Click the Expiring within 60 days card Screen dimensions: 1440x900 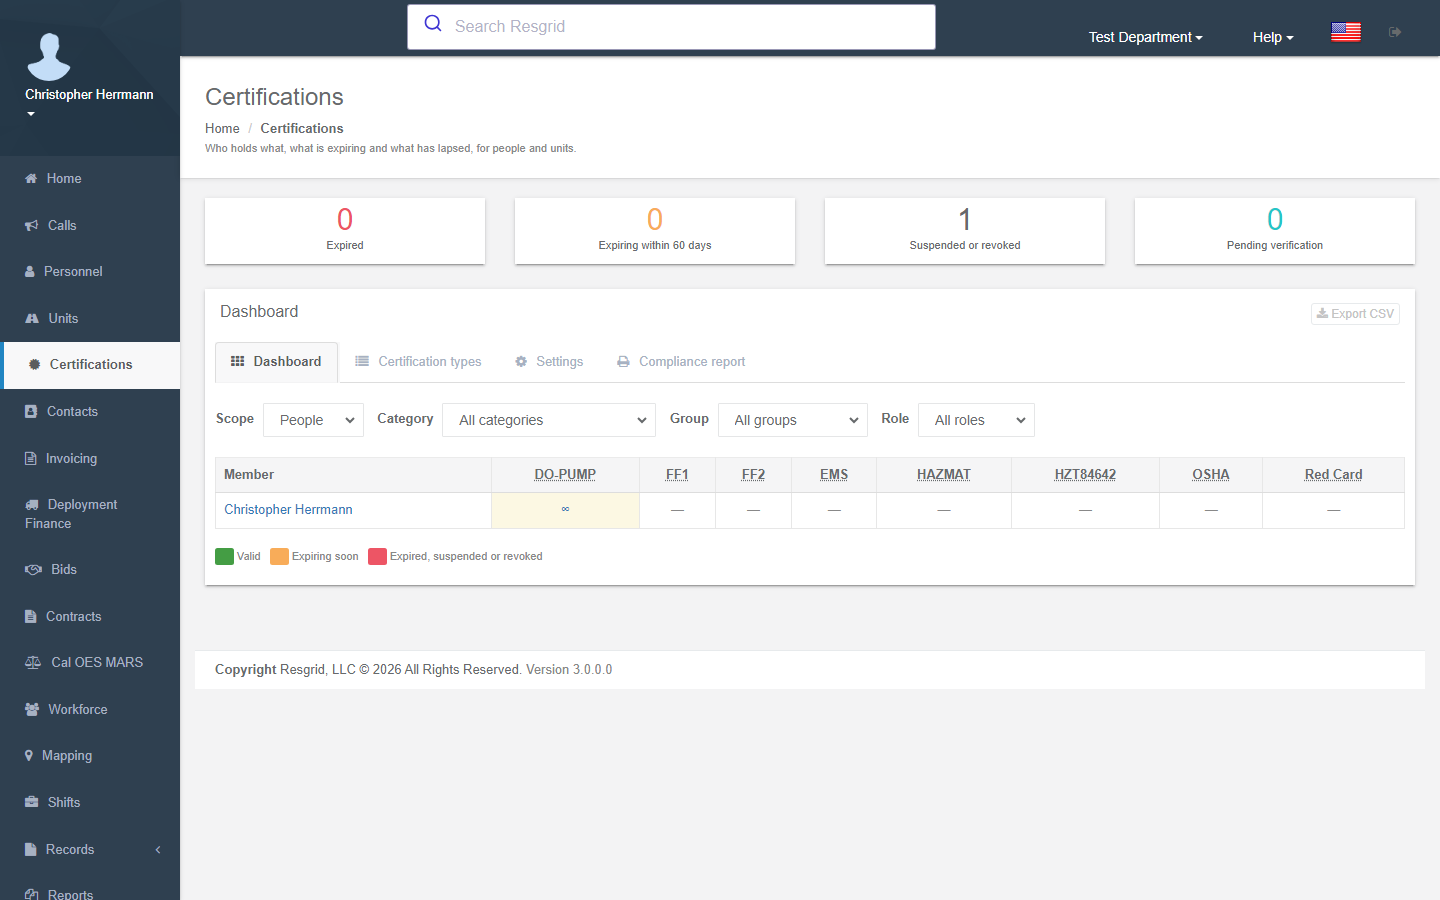coord(655,231)
